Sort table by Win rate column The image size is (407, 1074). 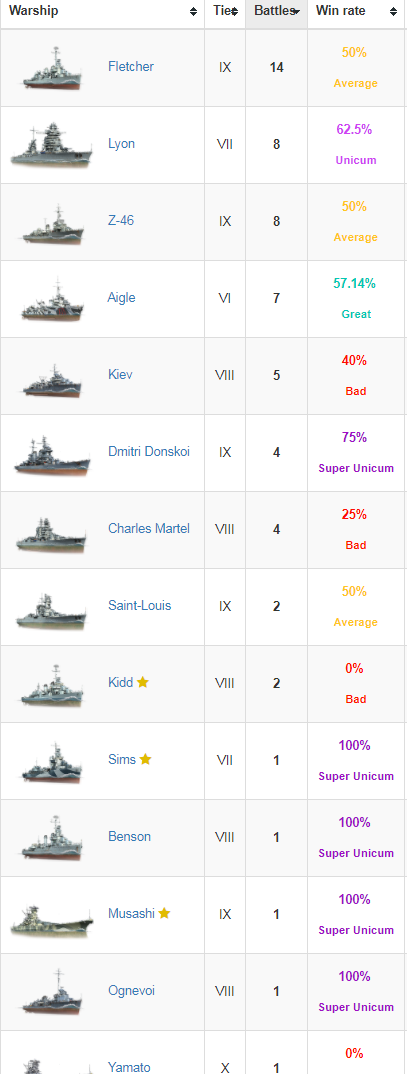(356, 12)
